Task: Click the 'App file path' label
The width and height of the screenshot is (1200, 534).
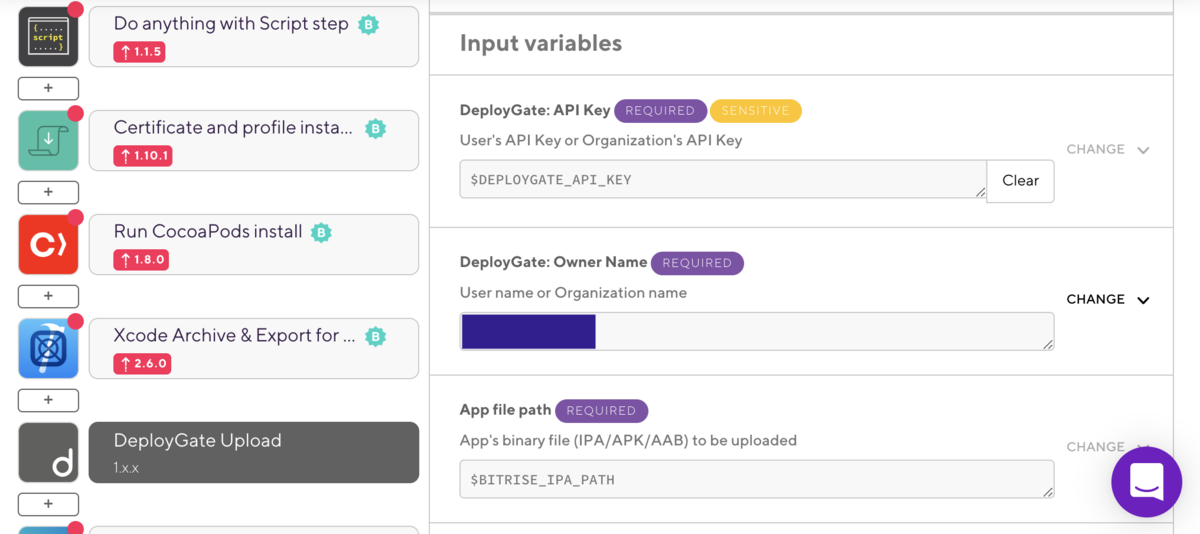Action: (x=505, y=410)
